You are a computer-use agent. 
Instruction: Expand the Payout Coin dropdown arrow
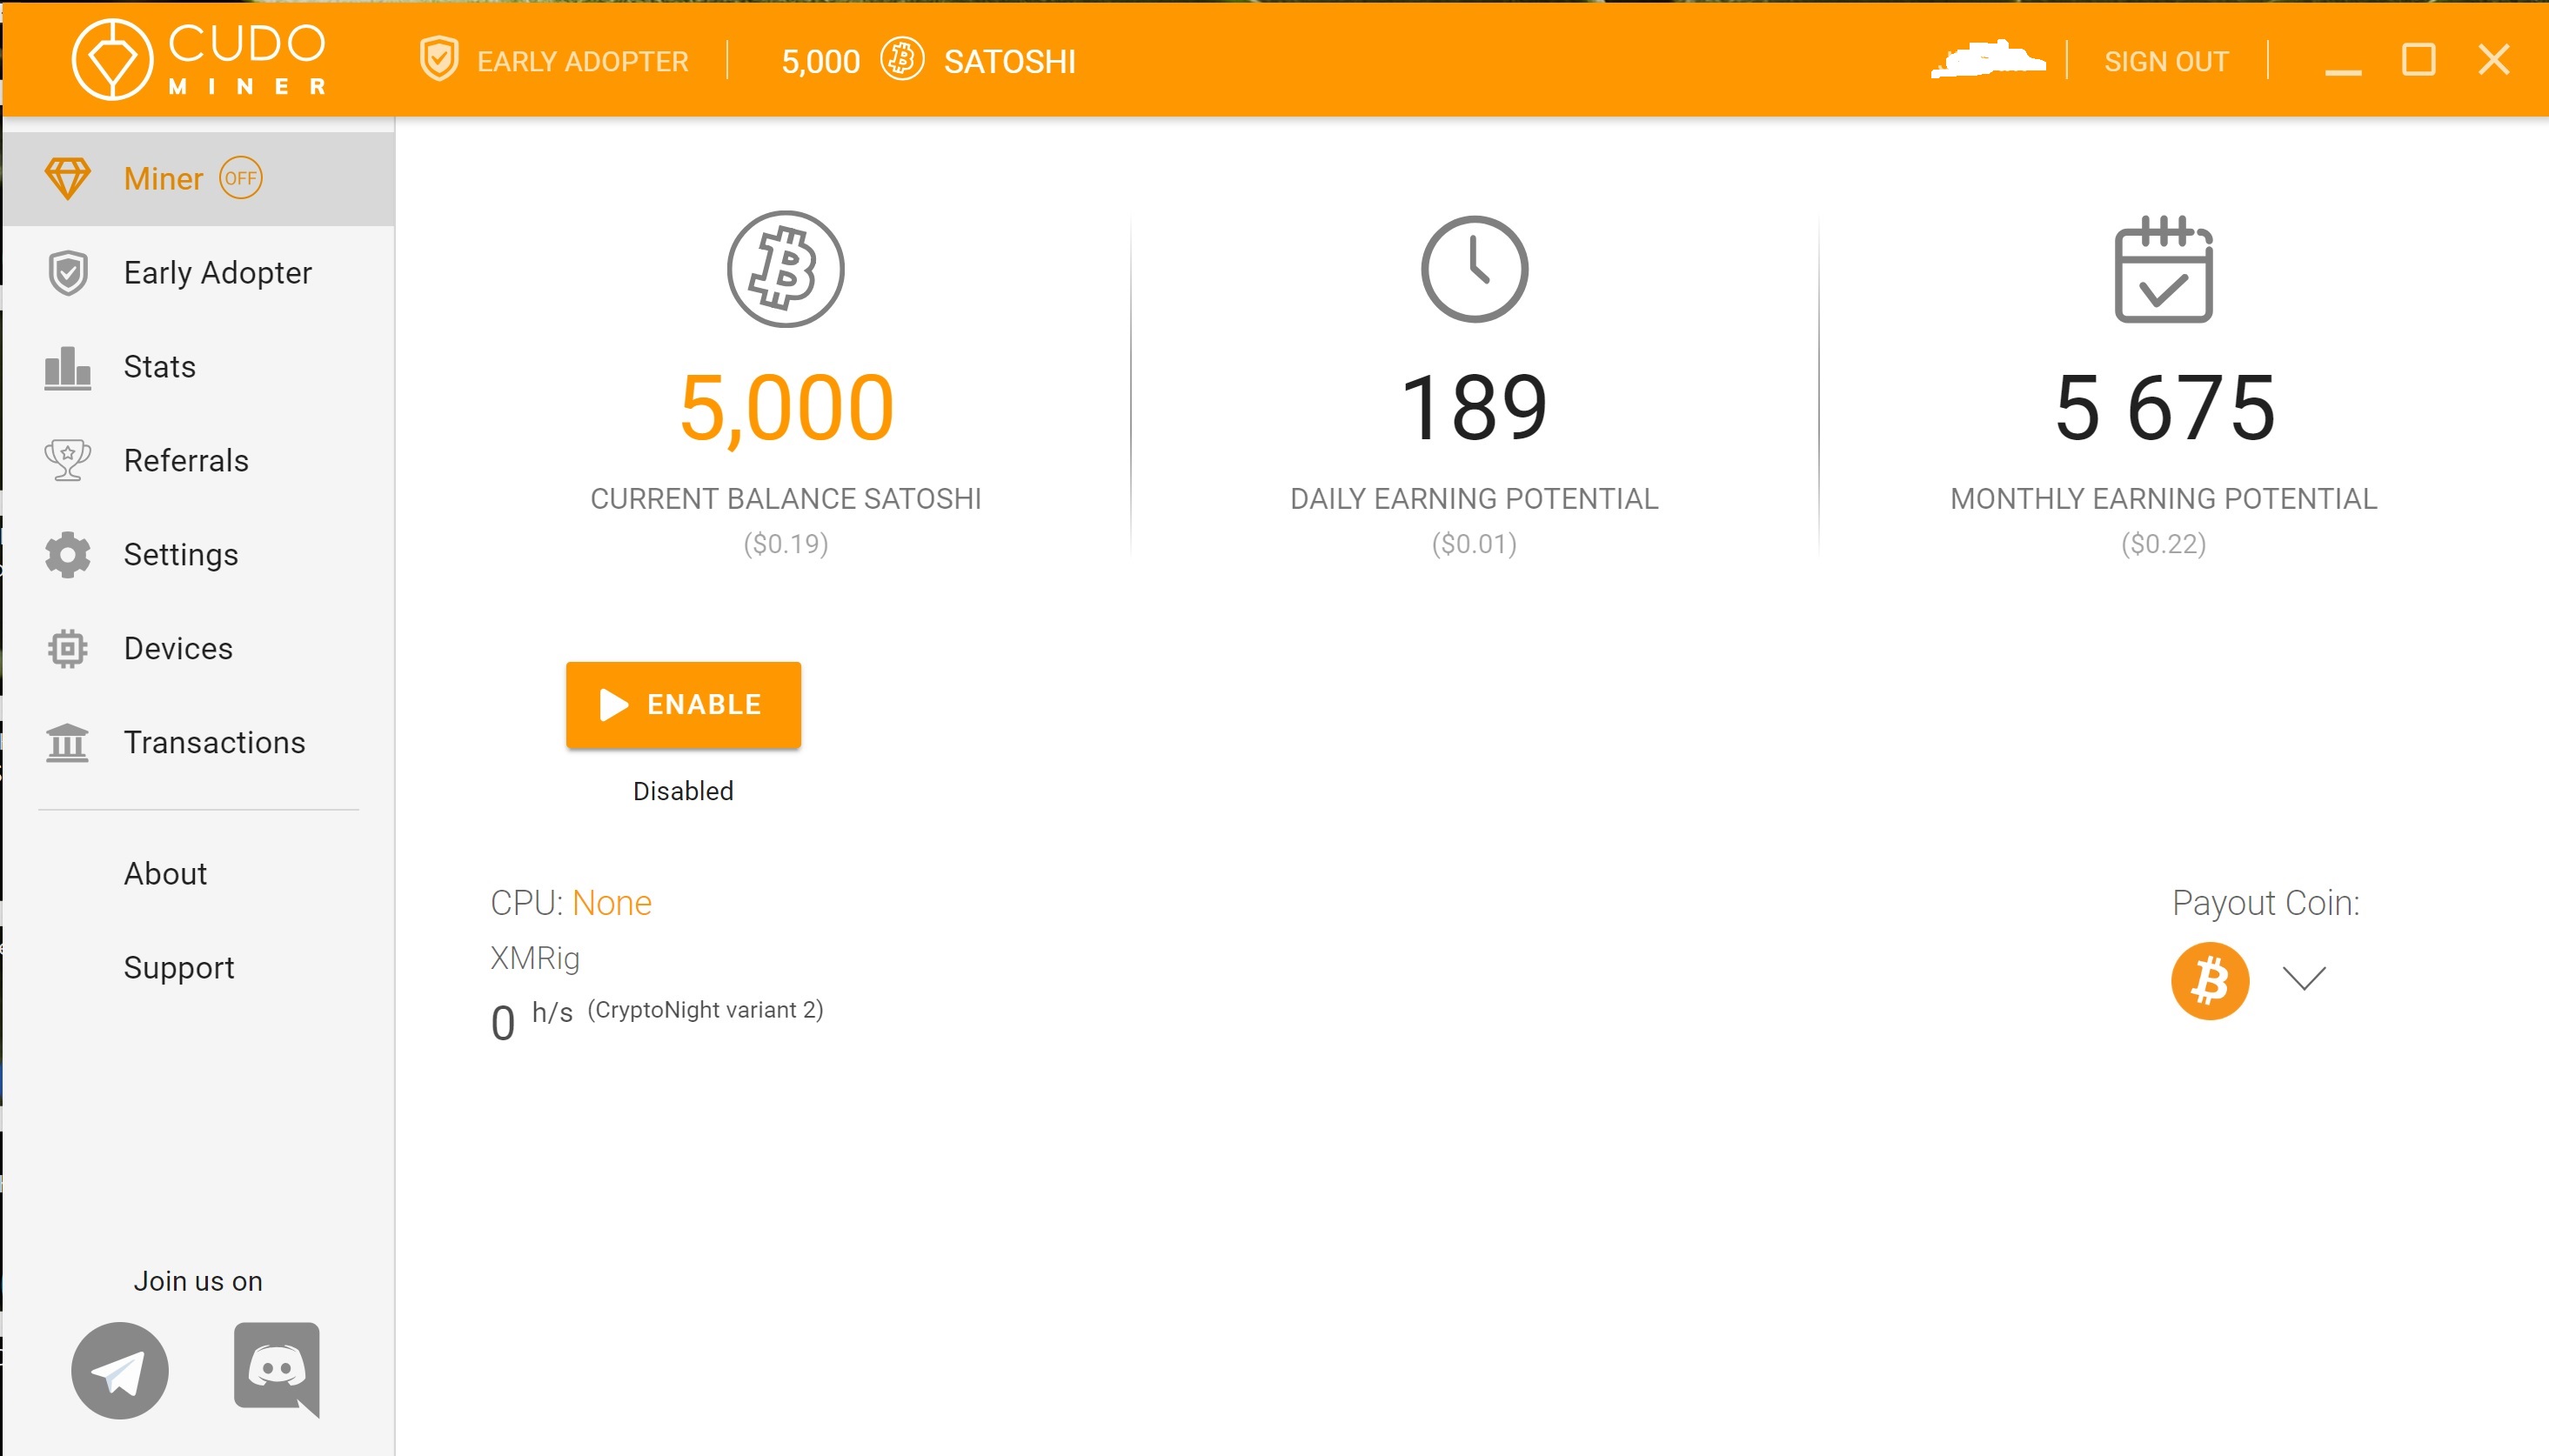pos(2304,978)
